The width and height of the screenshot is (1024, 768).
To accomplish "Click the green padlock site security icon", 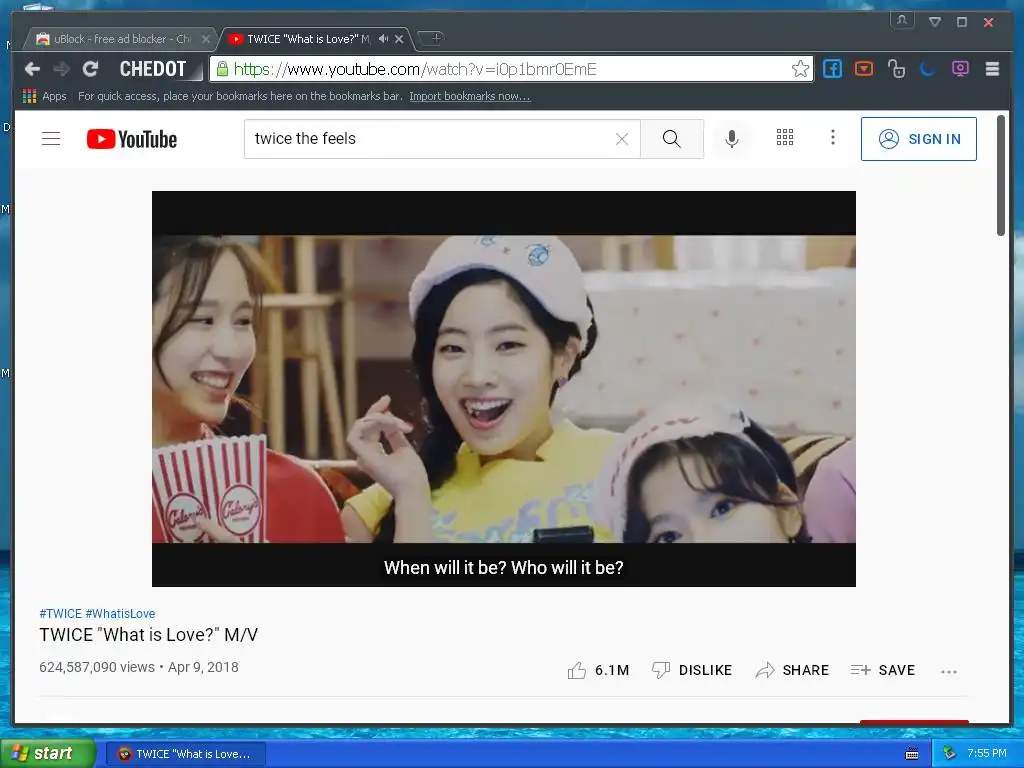I will [x=222, y=69].
